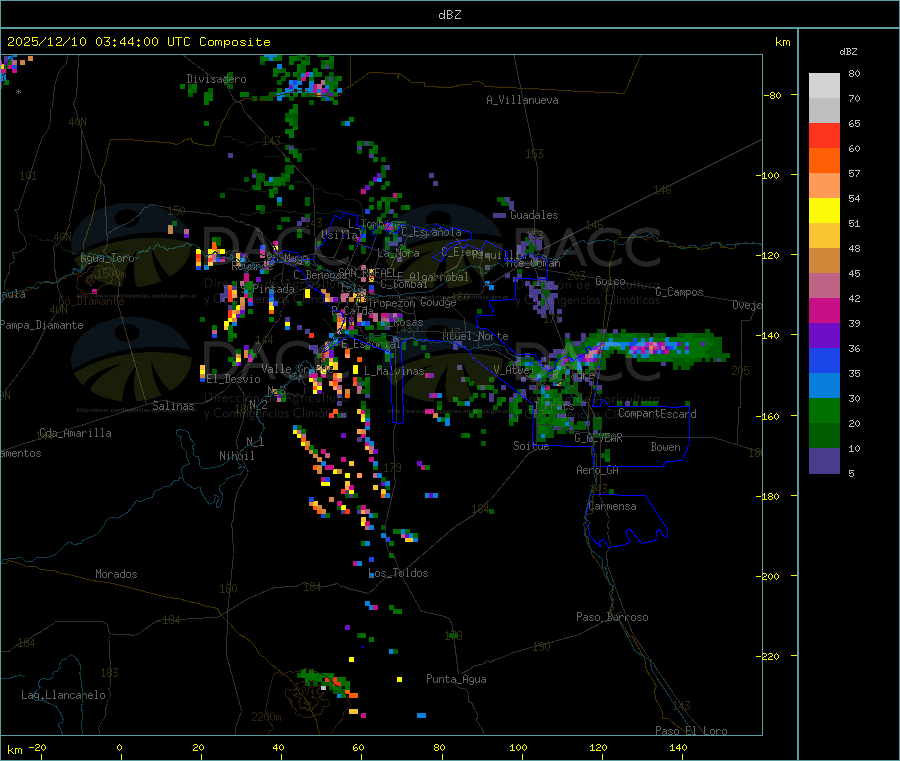Pick the purple 36-39 dBZ legend swatch
The width and height of the screenshot is (900, 761).
tap(824, 336)
